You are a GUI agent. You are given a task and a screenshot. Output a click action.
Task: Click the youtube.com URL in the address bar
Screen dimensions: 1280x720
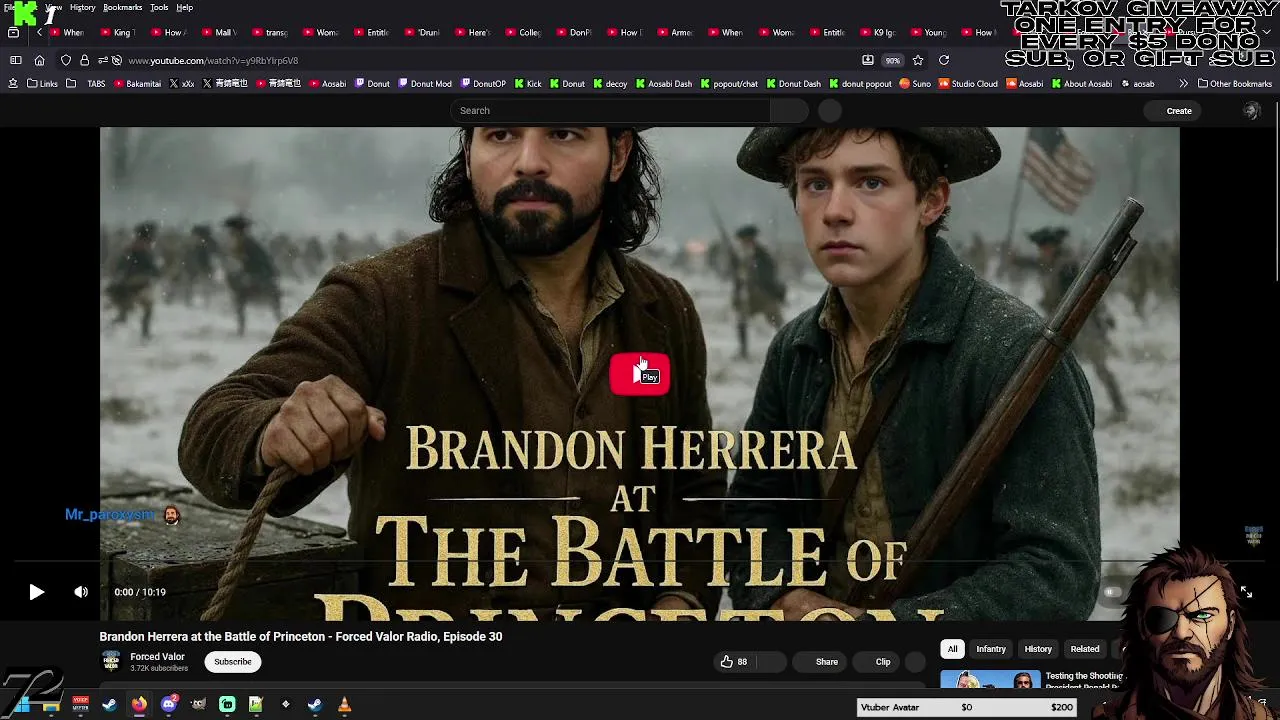[x=213, y=60]
